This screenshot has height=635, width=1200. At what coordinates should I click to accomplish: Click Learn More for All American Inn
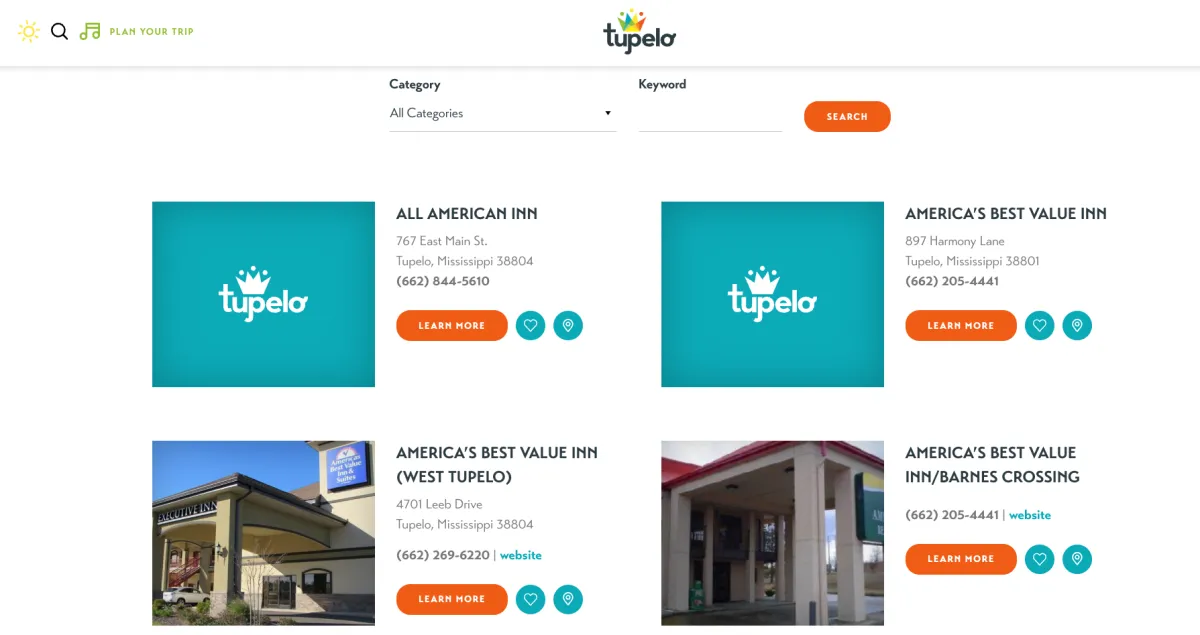point(452,326)
